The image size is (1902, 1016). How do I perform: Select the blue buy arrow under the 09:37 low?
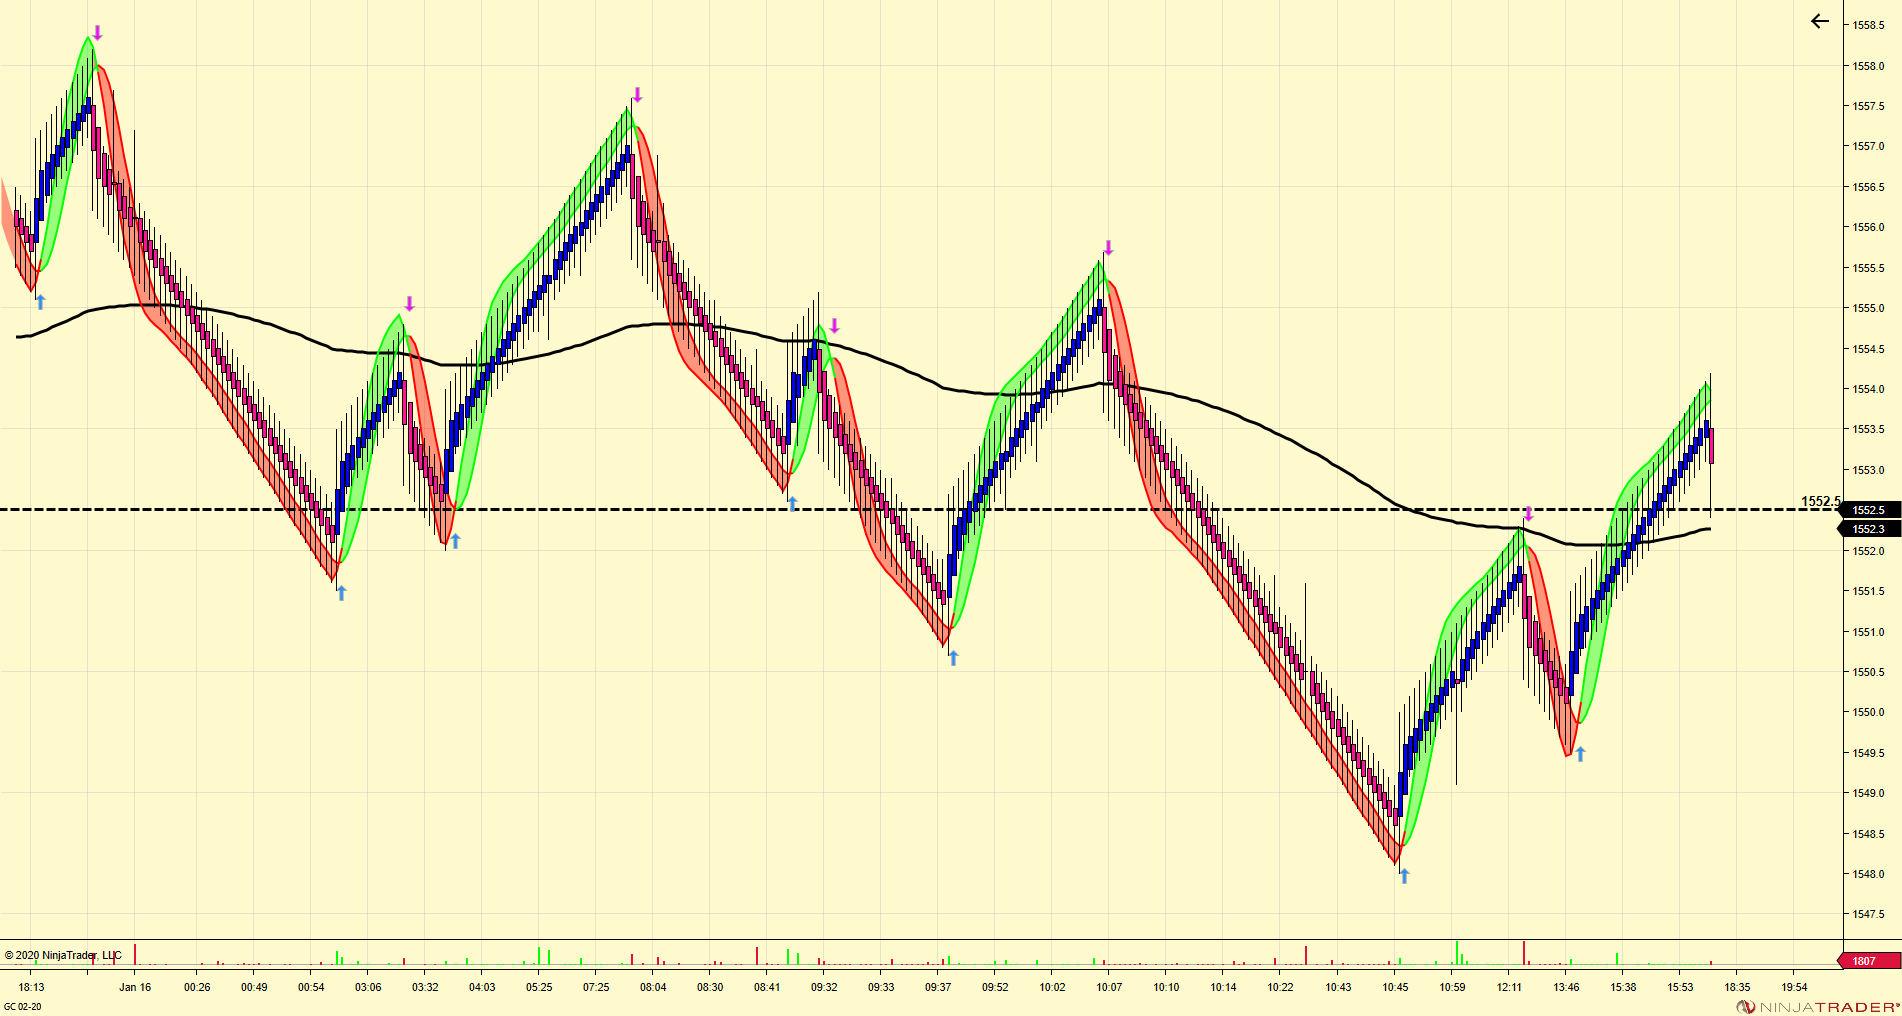pyautogui.click(x=953, y=658)
